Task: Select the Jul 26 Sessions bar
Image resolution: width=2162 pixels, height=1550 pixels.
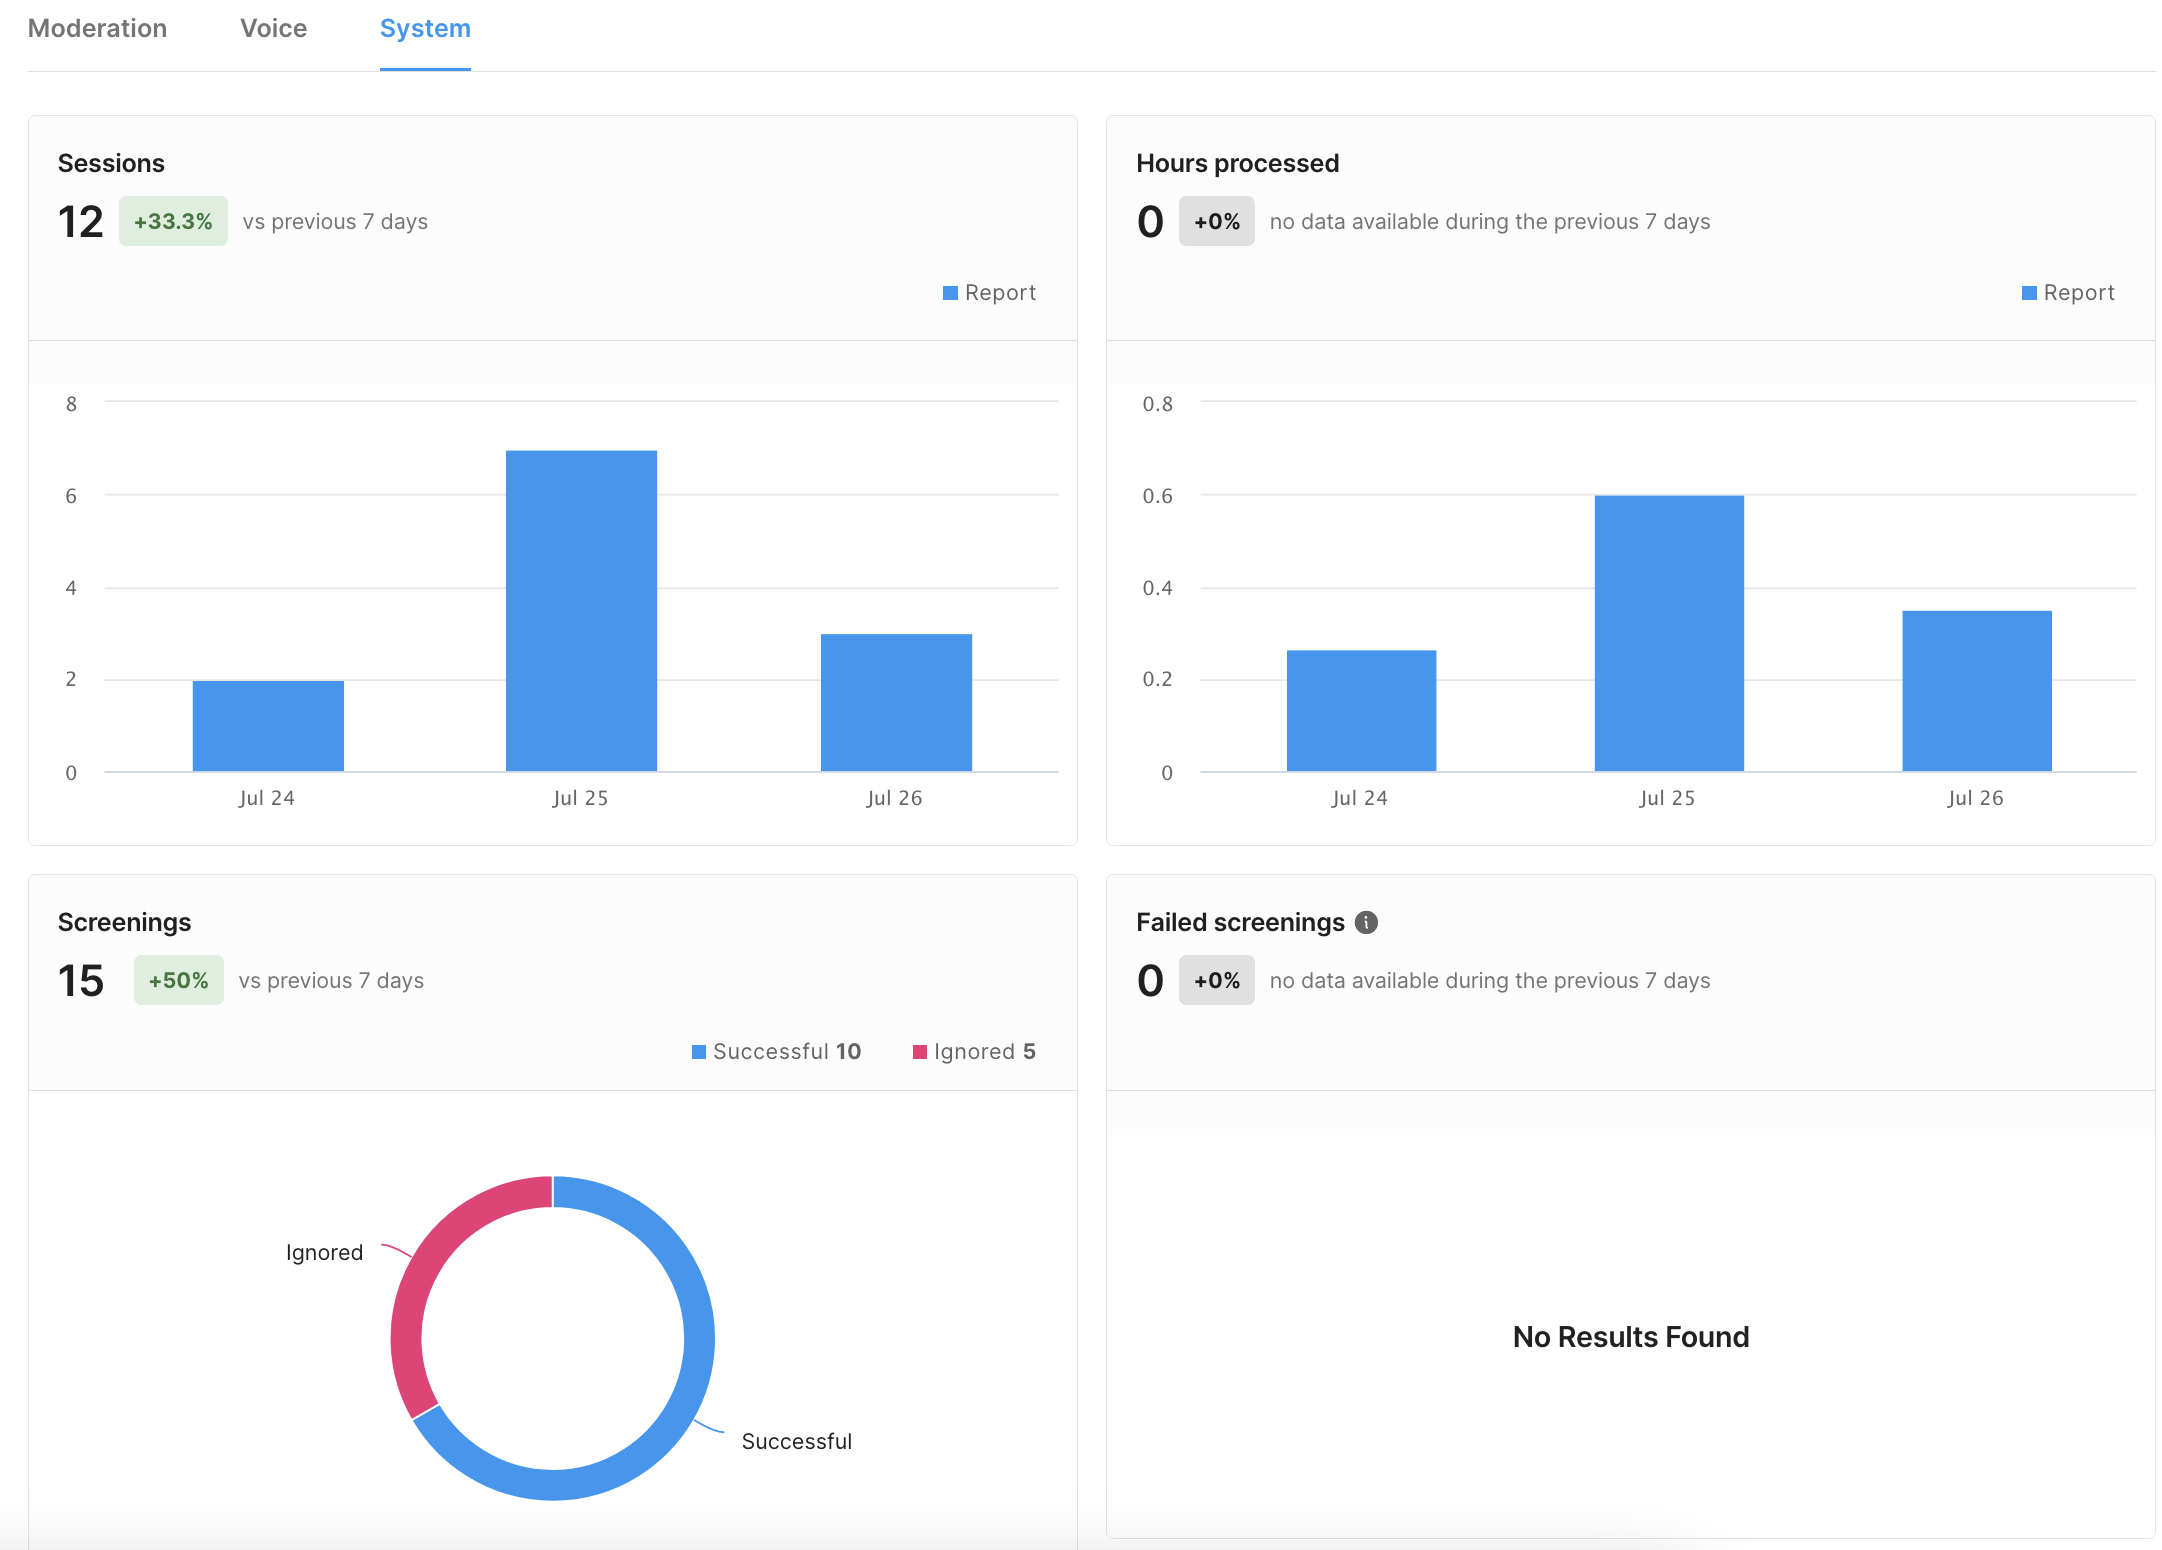Action: pos(896,702)
